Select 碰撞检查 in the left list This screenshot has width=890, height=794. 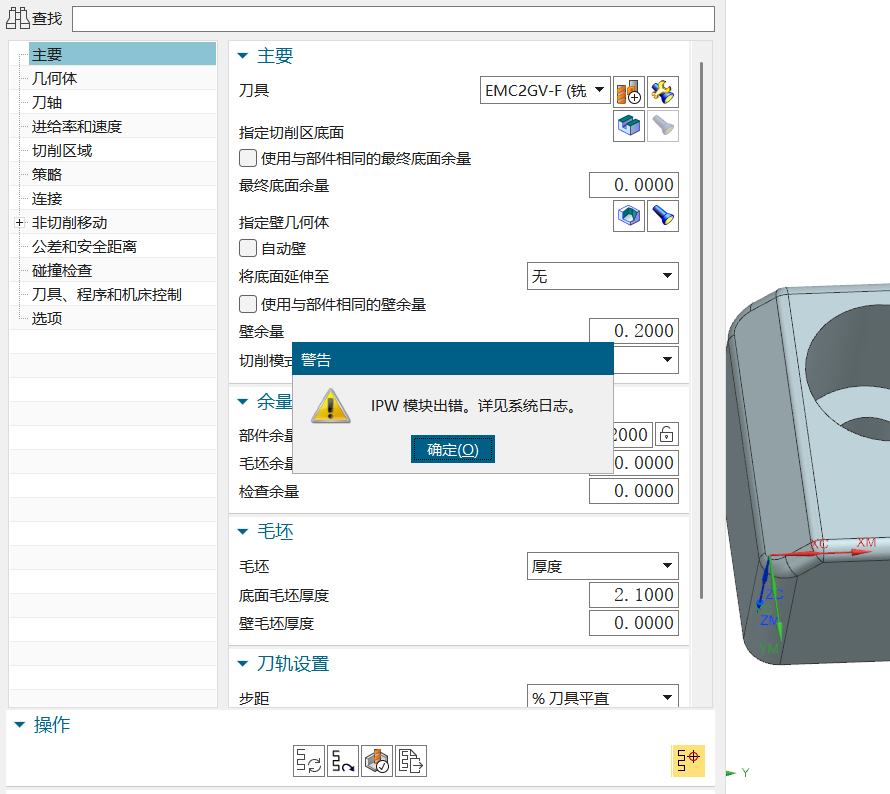tap(62, 271)
